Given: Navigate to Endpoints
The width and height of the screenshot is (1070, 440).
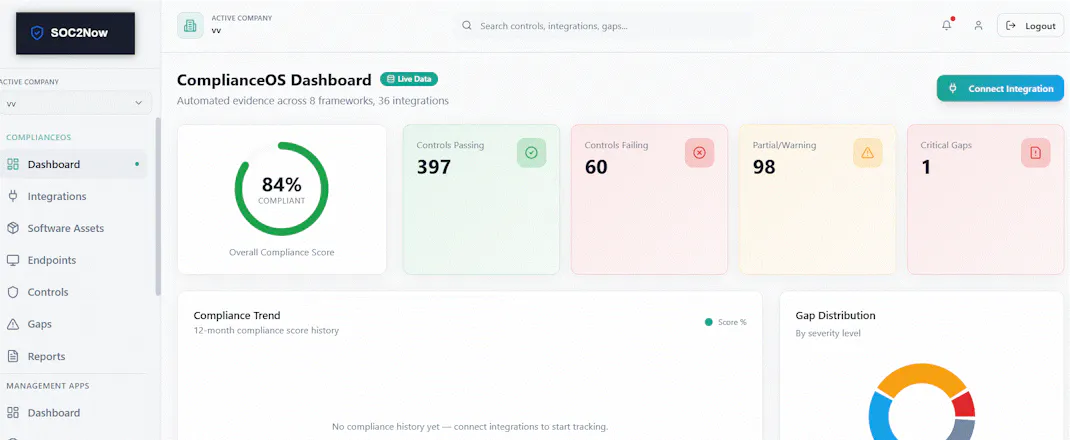Looking at the screenshot, I should [74, 261].
